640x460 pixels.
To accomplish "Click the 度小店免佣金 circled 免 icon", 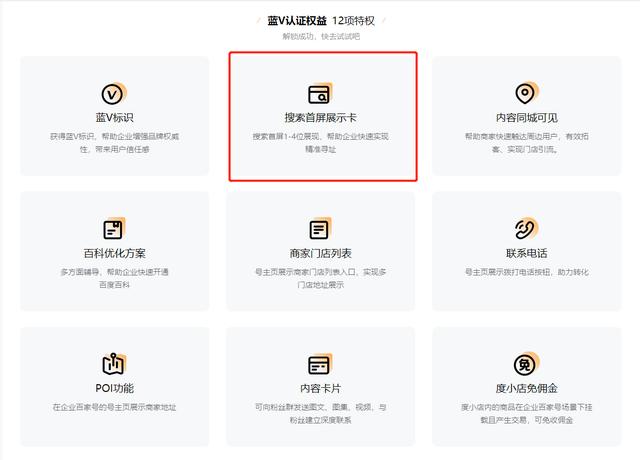I will tap(526, 363).
